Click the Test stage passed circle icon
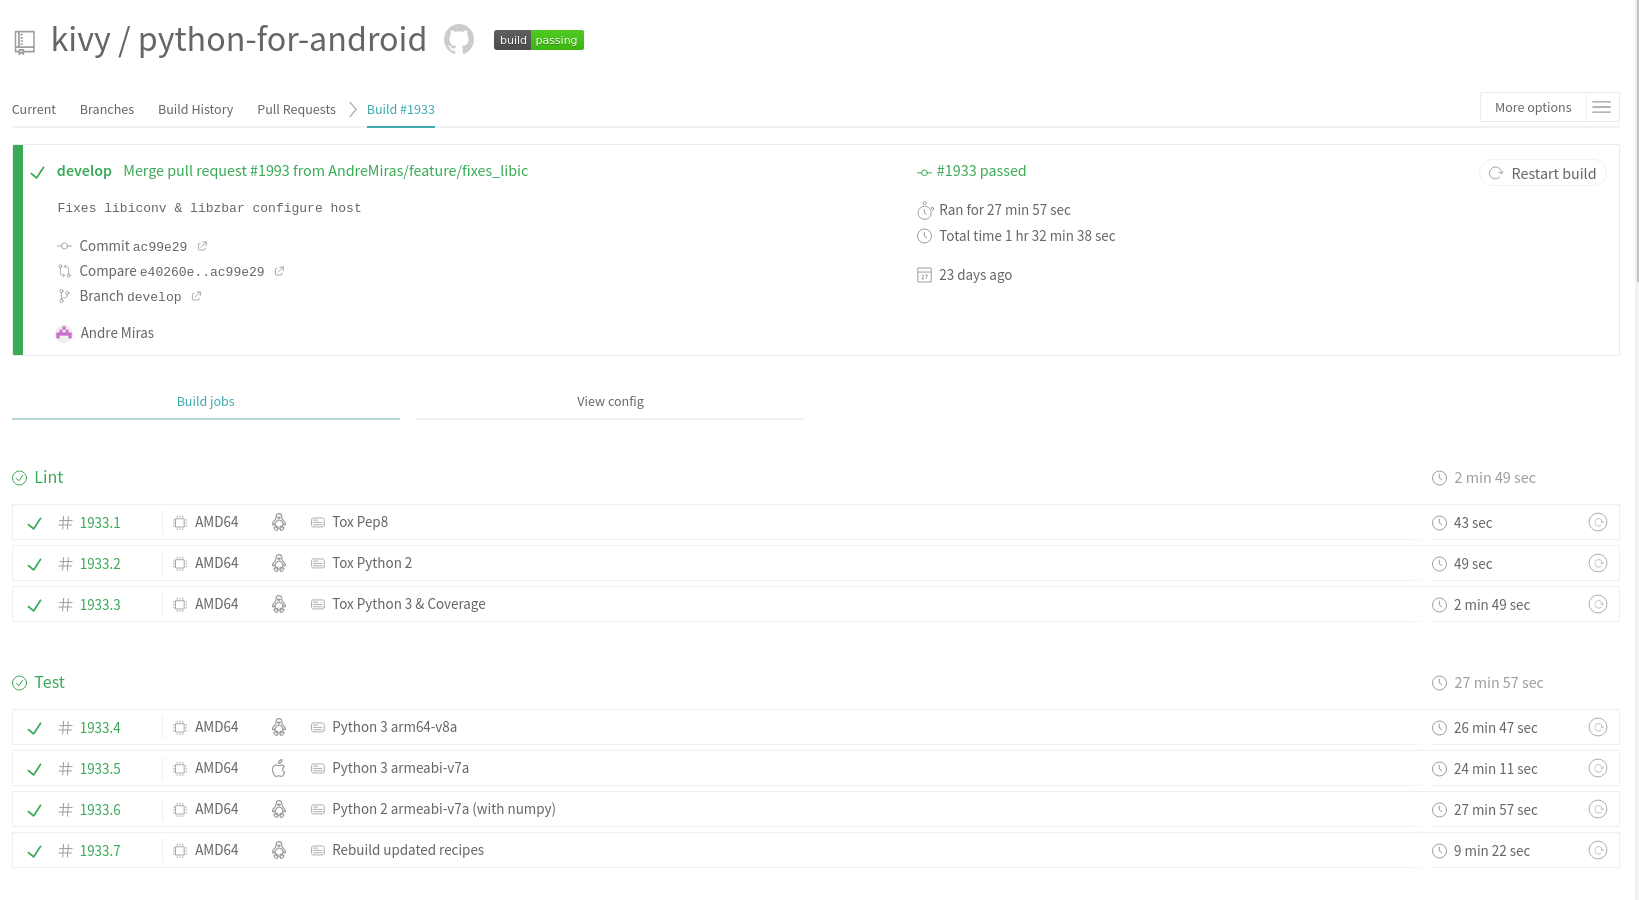 click(20, 683)
